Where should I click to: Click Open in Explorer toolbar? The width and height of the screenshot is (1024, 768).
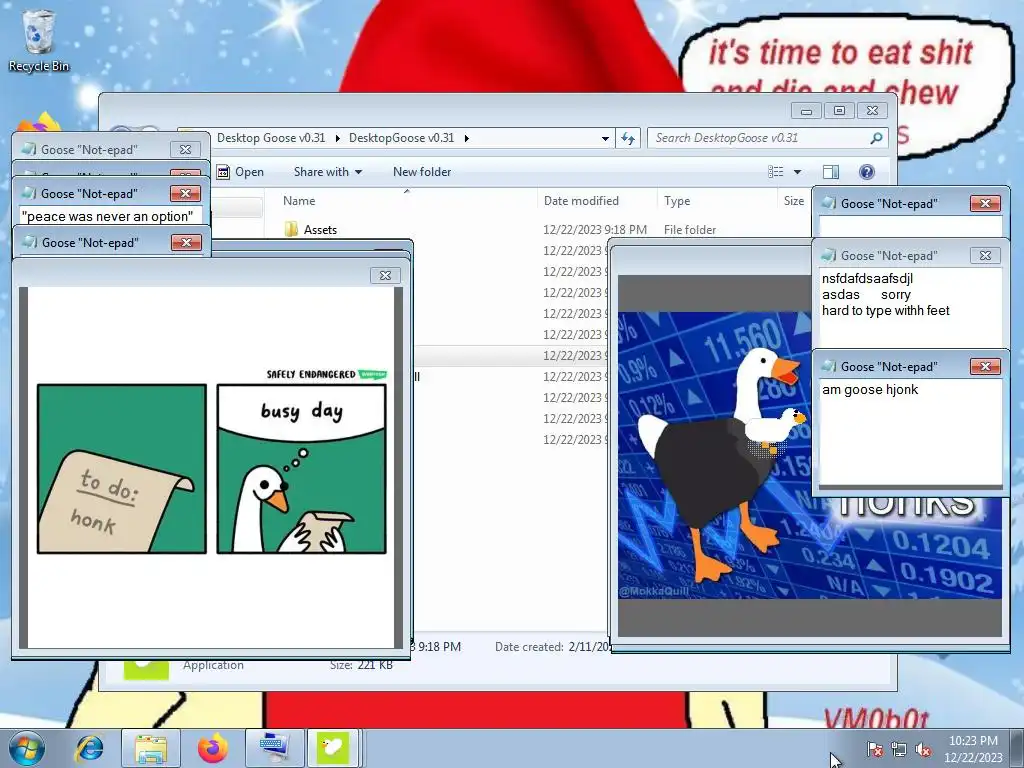(240, 172)
